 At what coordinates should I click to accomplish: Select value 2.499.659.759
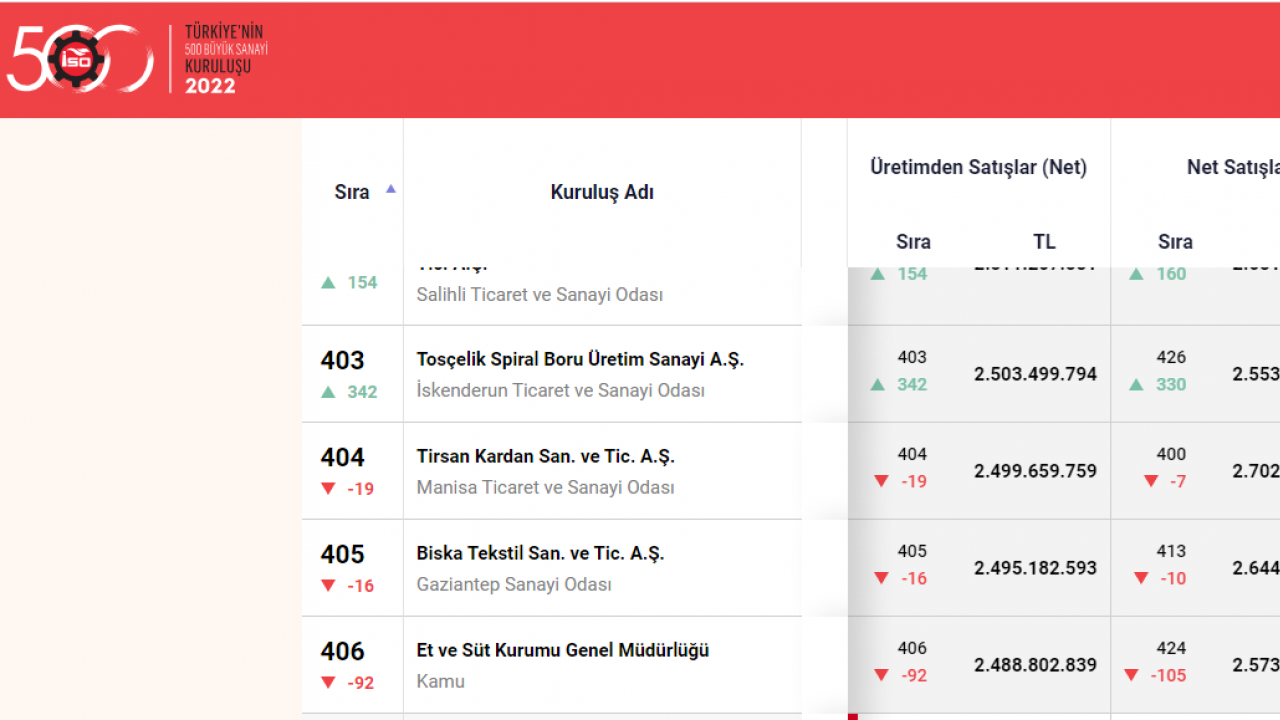pos(1035,471)
